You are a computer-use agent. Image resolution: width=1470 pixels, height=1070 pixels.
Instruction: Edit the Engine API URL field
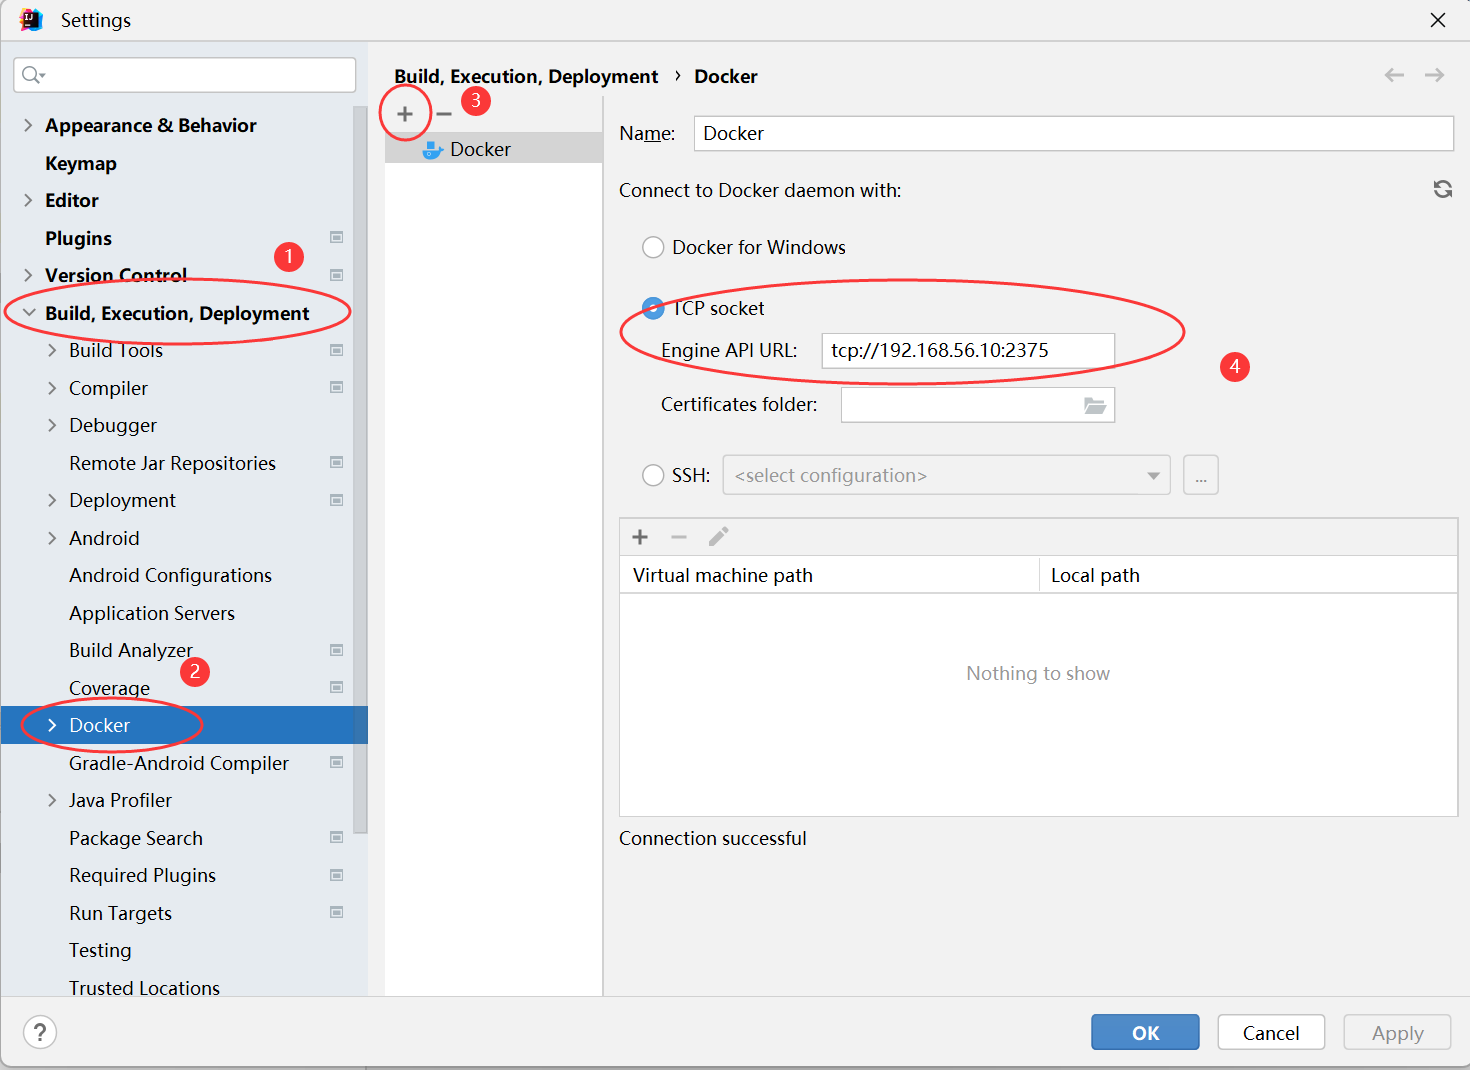pyautogui.click(x=968, y=350)
